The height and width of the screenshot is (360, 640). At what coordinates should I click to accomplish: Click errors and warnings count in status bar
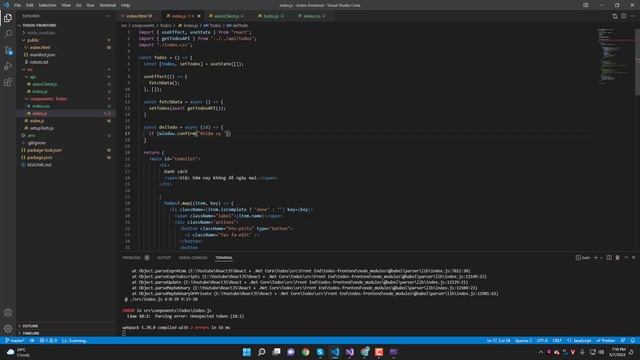[48, 340]
